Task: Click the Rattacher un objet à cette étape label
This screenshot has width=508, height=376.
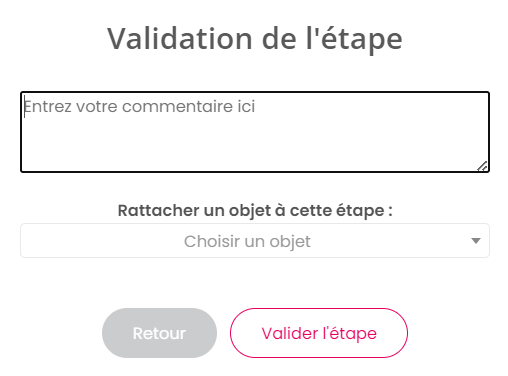Action: pos(255,211)
